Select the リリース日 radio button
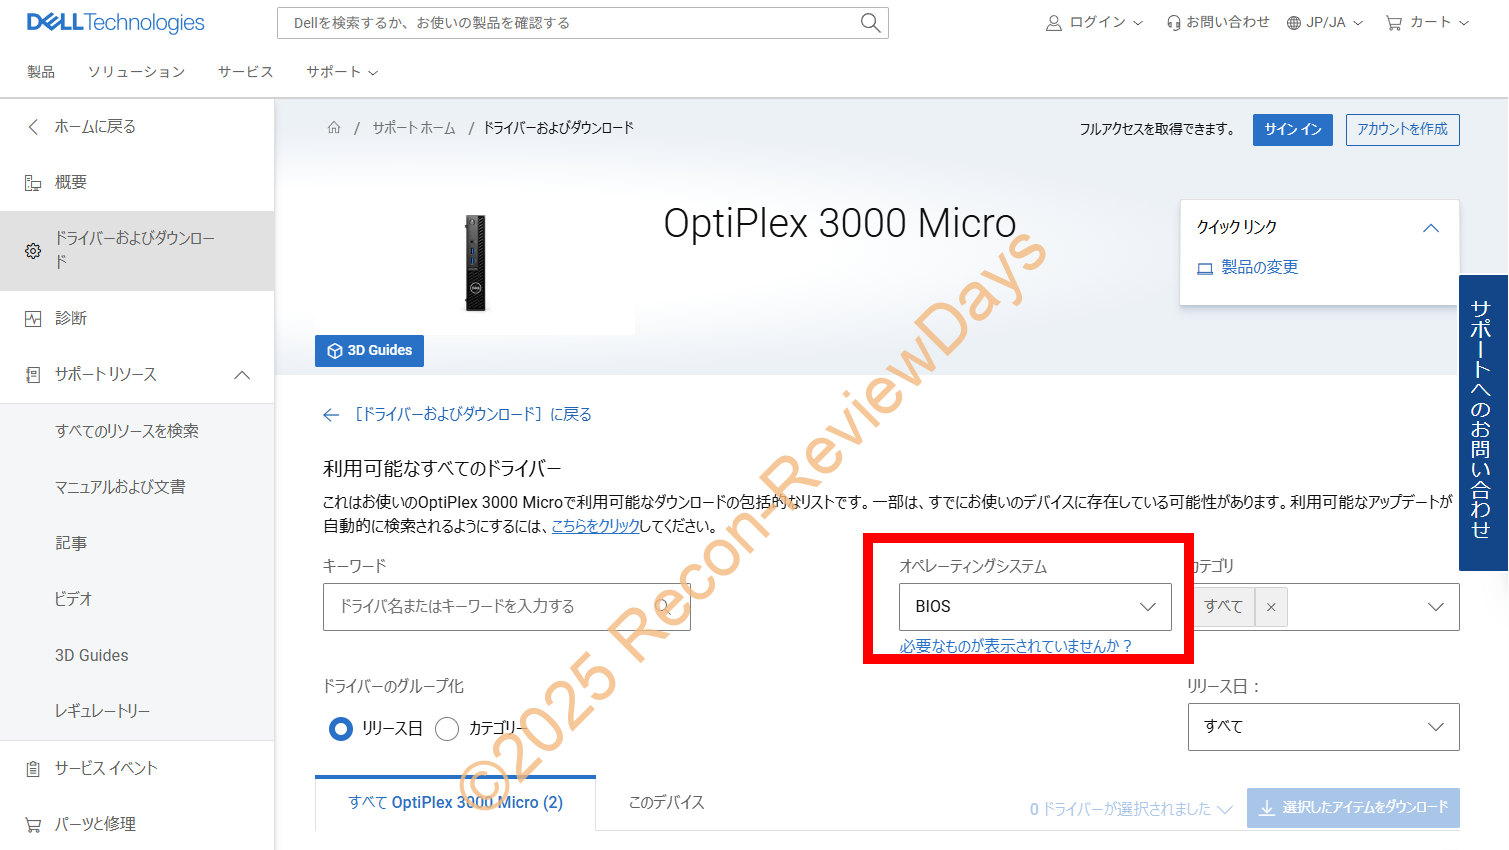 coord(341,729)
